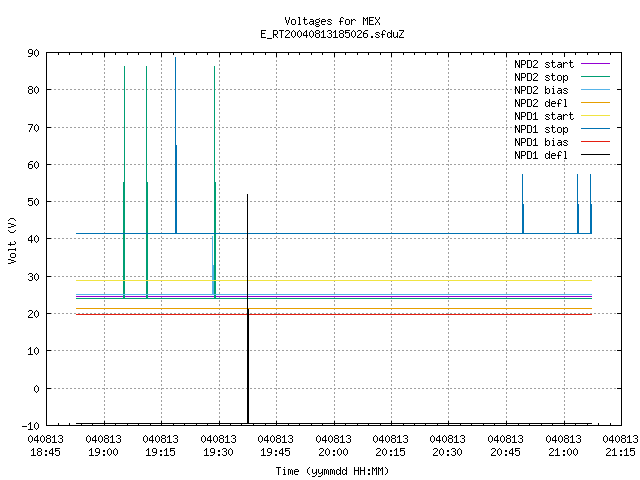
Task: Click the orange line sample beside NPD2 defl
Action: click(595, 103)
